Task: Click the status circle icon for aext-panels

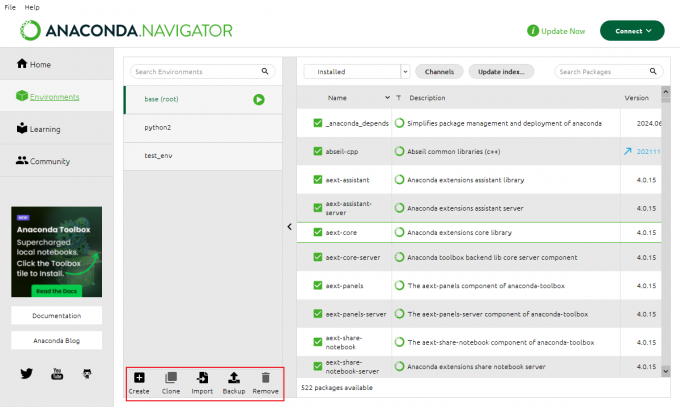Action: [x=399, y=286]
